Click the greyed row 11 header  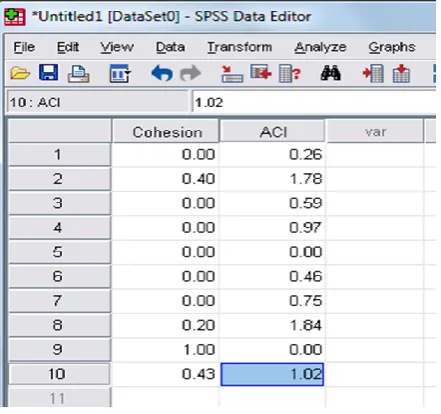[x=60, y=397]
